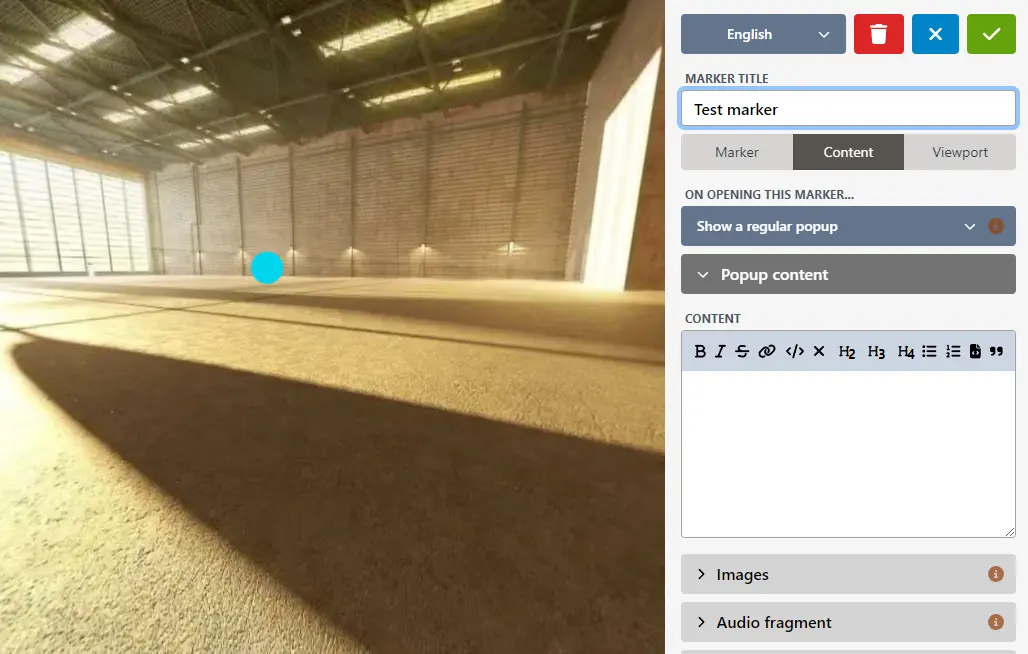Switch to the Viewport tab
1028x654 pixels.
[959, 152]
